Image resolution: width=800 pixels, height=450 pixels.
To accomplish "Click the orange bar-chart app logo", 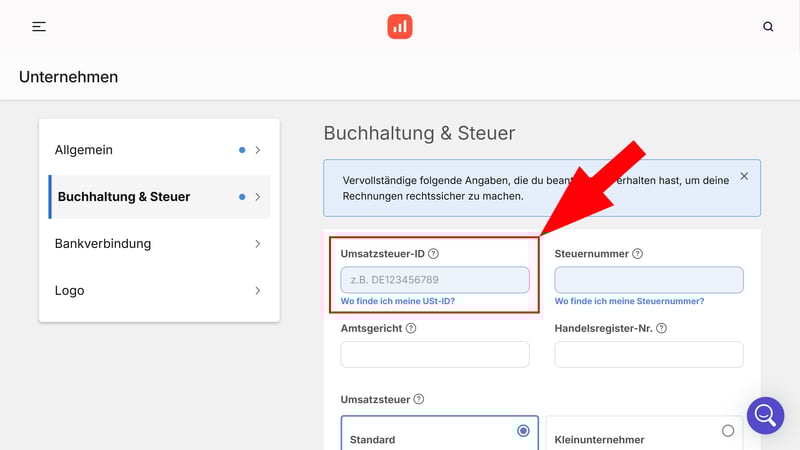I will [x=400, y=27].
